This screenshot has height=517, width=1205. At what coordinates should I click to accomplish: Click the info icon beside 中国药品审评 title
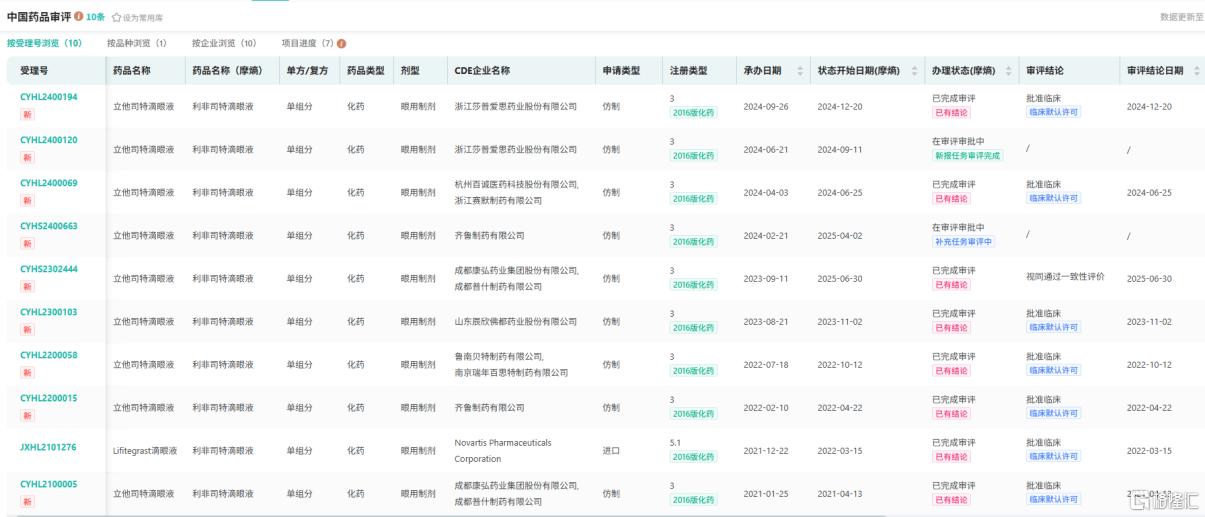79,17
